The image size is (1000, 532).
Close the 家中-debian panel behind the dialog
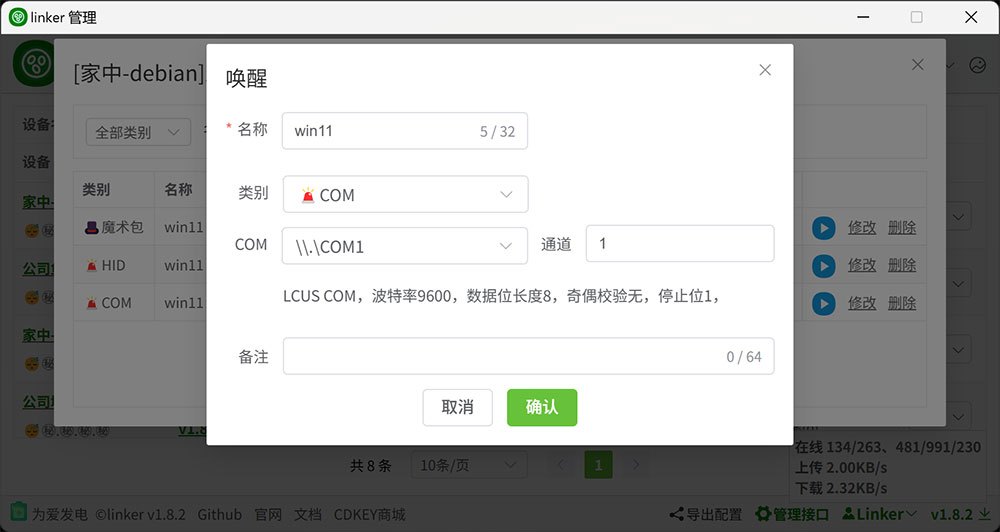pyautogui.click(x=918, y=64)
